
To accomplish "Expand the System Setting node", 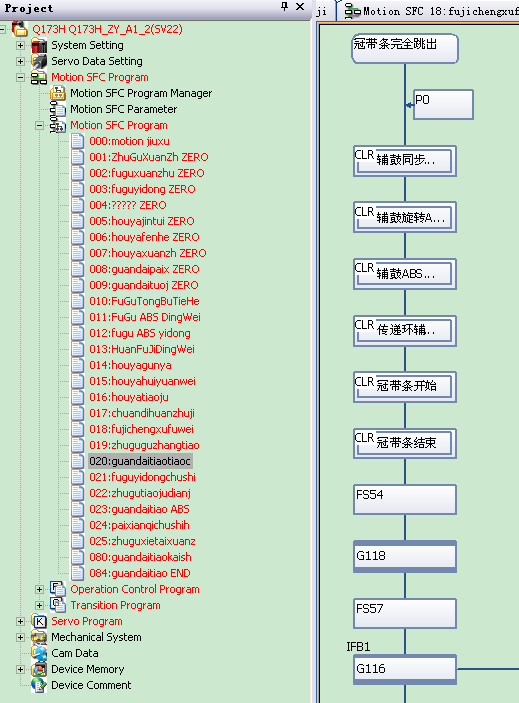I will tap(20, 45).
